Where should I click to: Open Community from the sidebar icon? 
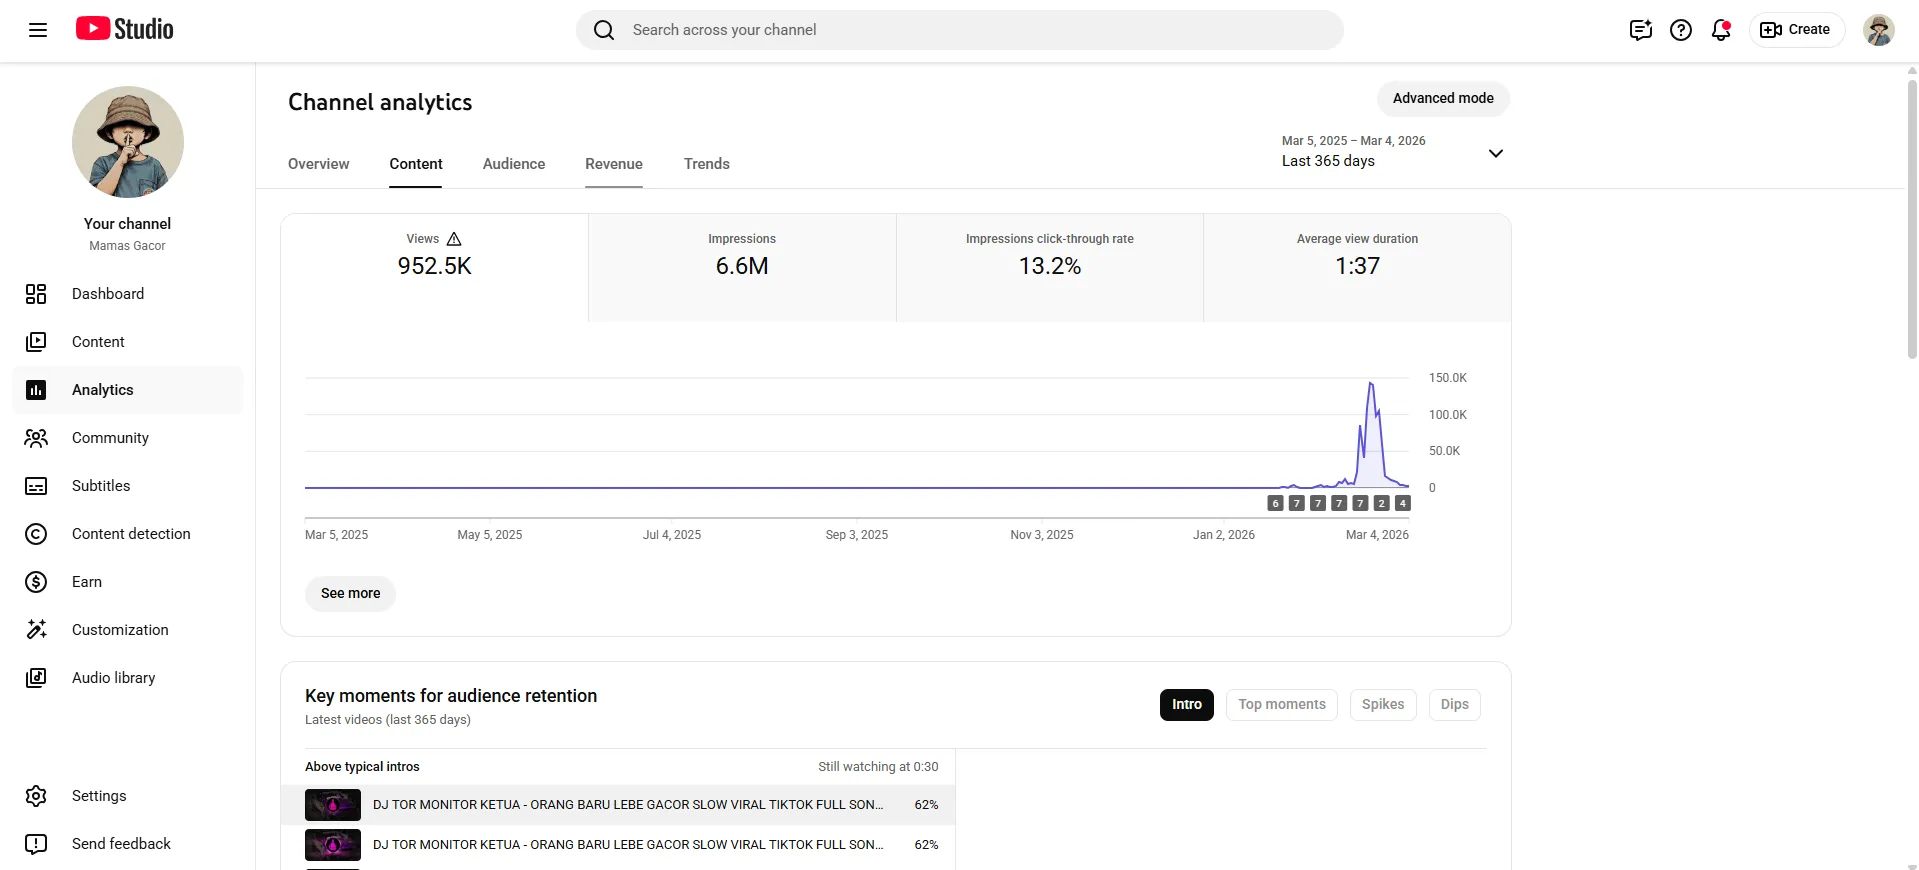(x=36, y=438)
